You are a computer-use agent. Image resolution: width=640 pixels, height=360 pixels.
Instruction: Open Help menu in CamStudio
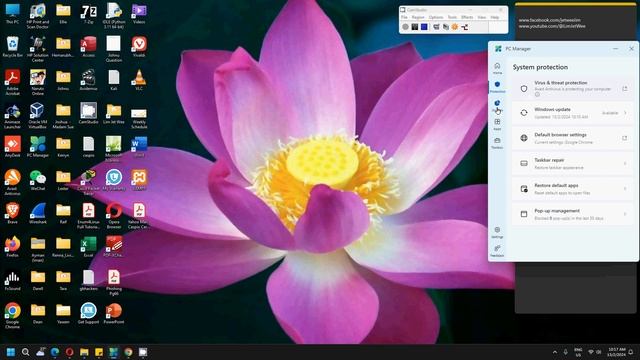(x=495, y=18)
